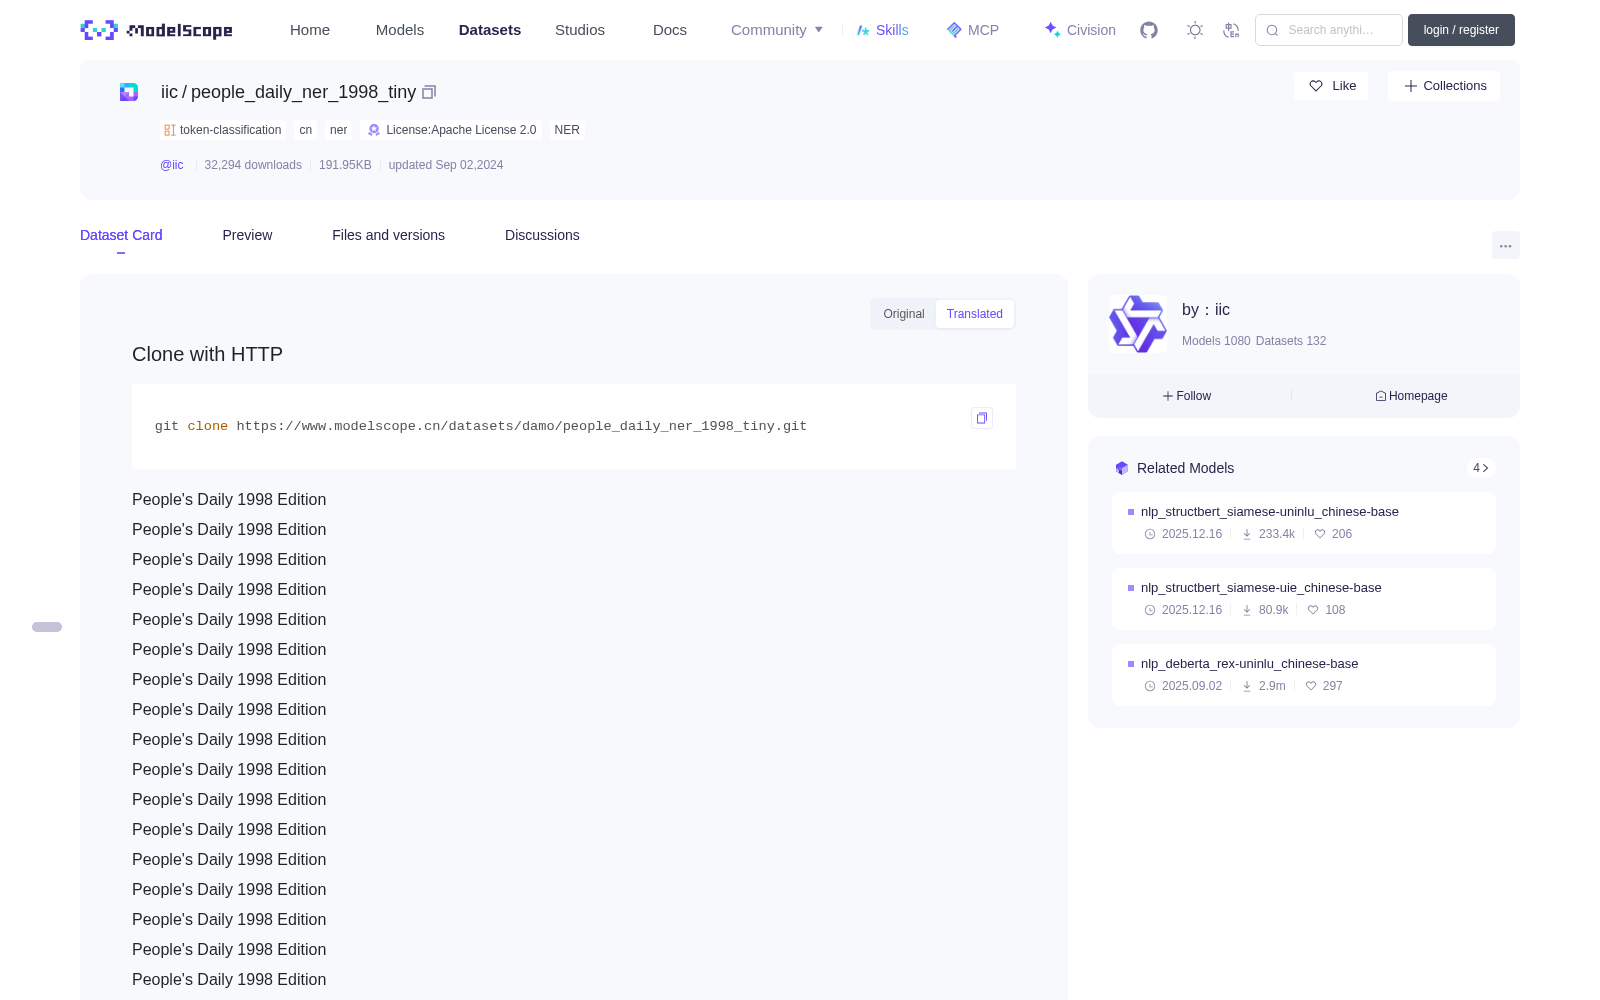The image size is (1600, 1000).
Task: Click the Civision sparkle icon
Action: click(1052, 30)
